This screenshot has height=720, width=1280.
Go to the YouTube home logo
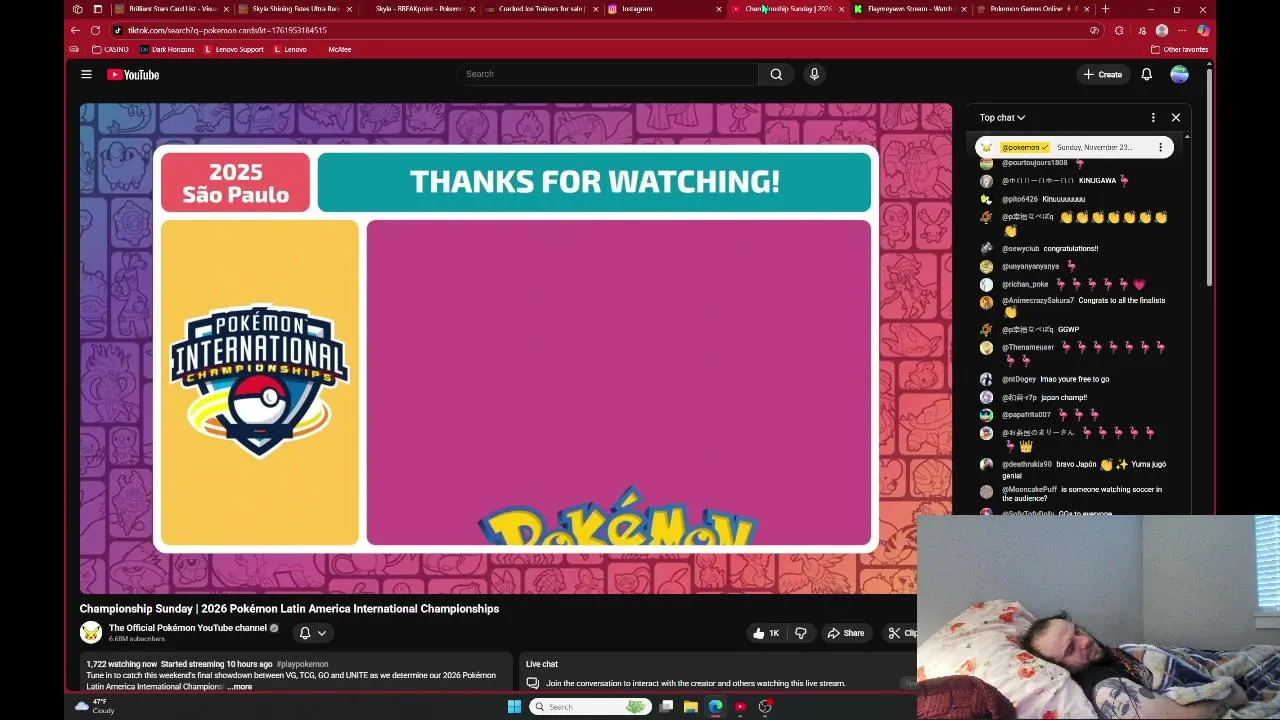[133, 74]
